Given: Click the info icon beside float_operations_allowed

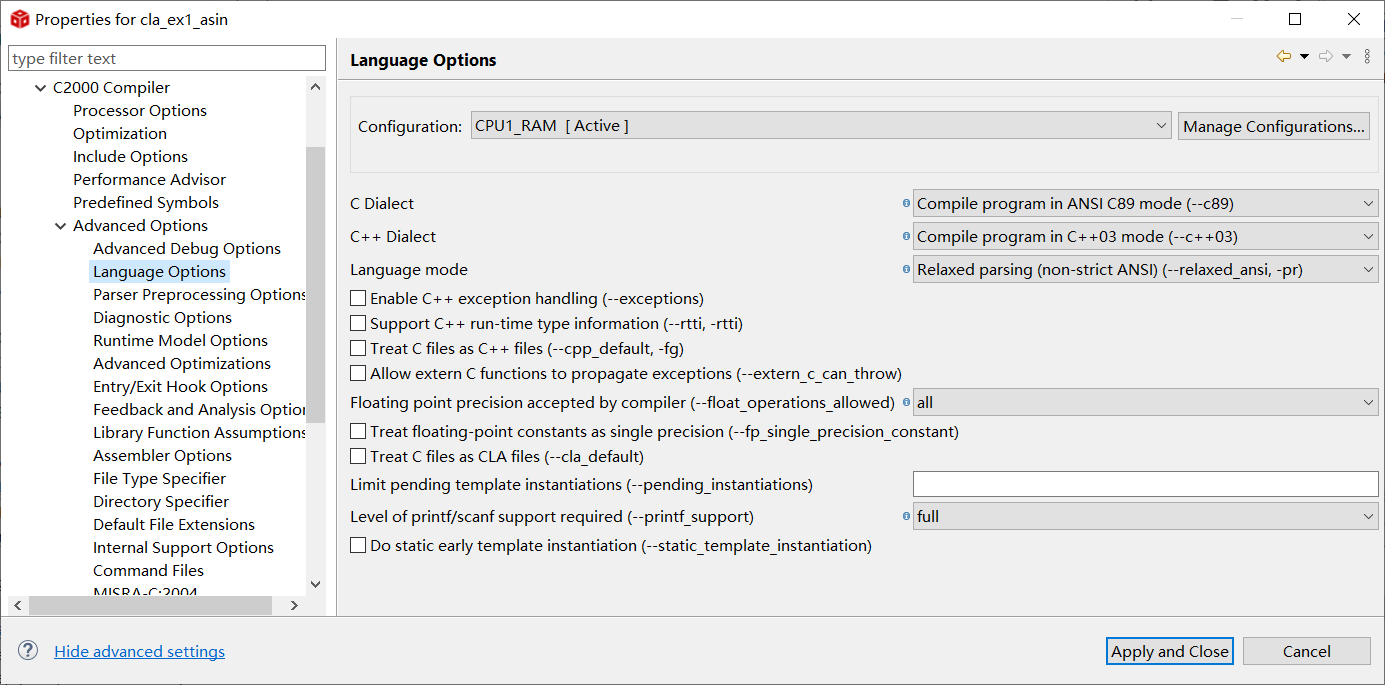Looking at the screenshot, I should [906, 402].
